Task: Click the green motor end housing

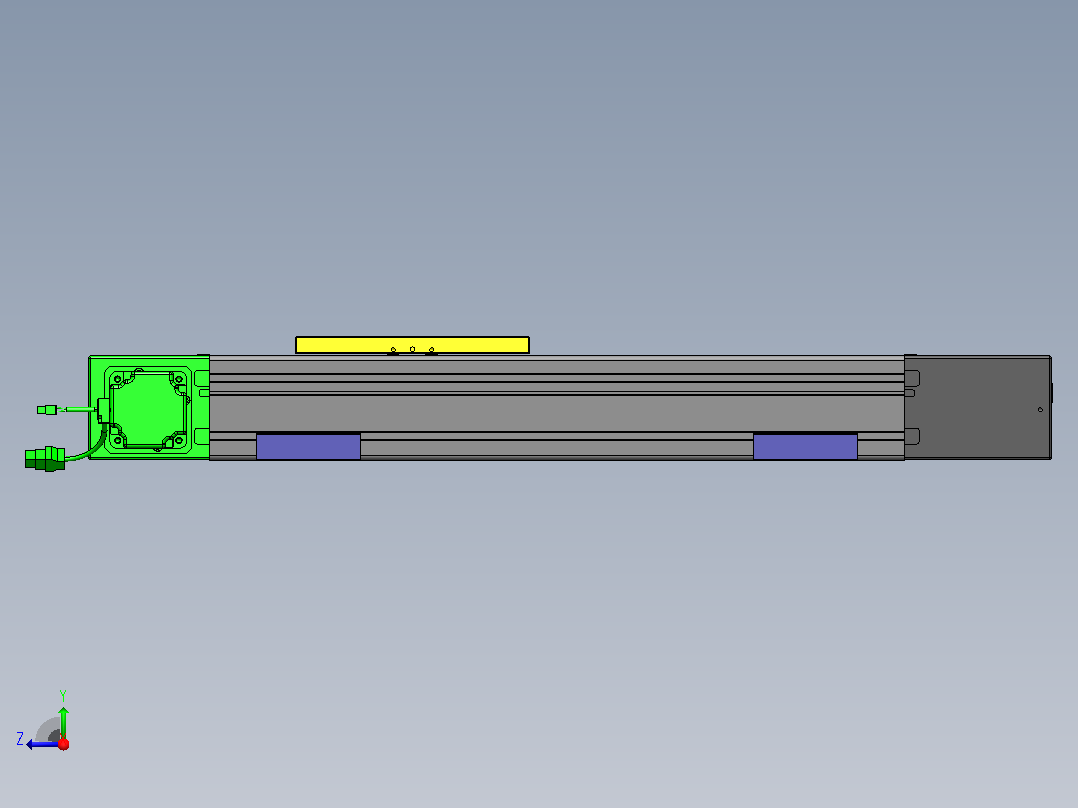Action: click(x=149, y=407)
